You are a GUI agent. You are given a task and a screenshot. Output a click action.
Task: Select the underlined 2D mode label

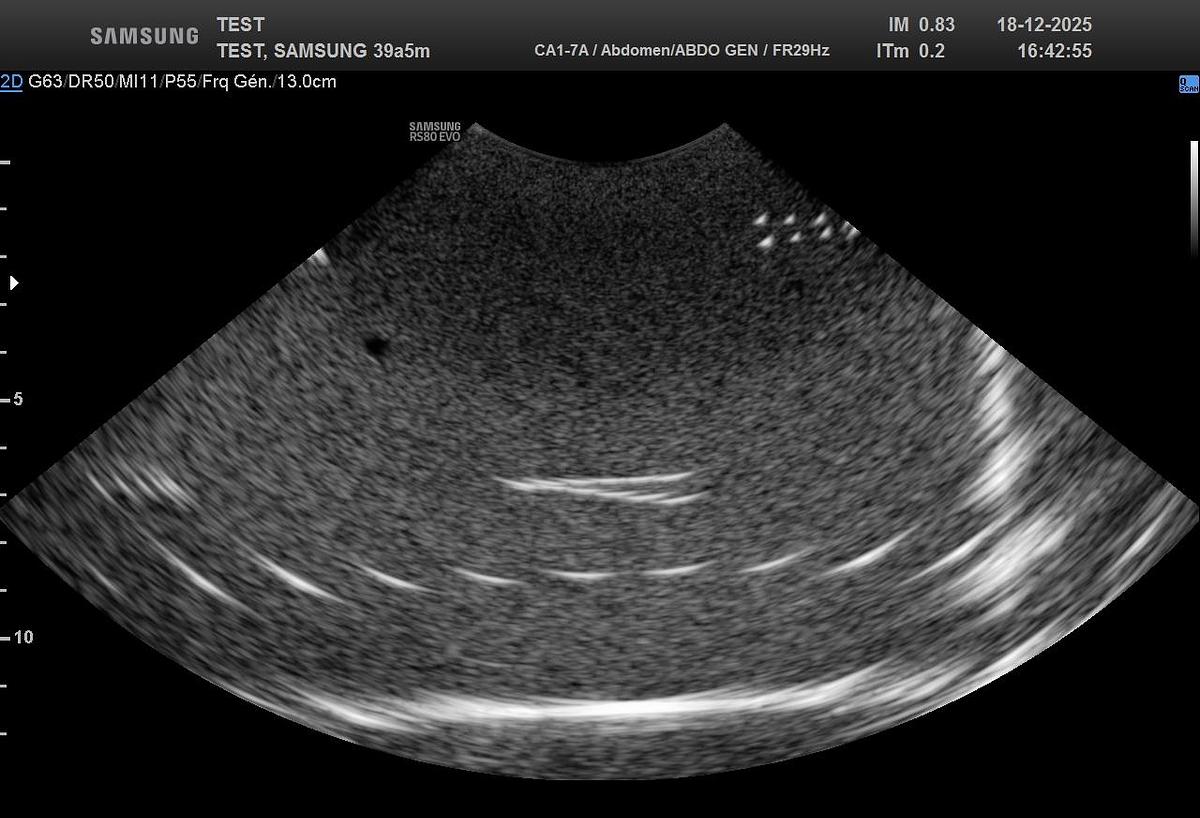click(x=11, y=82)
